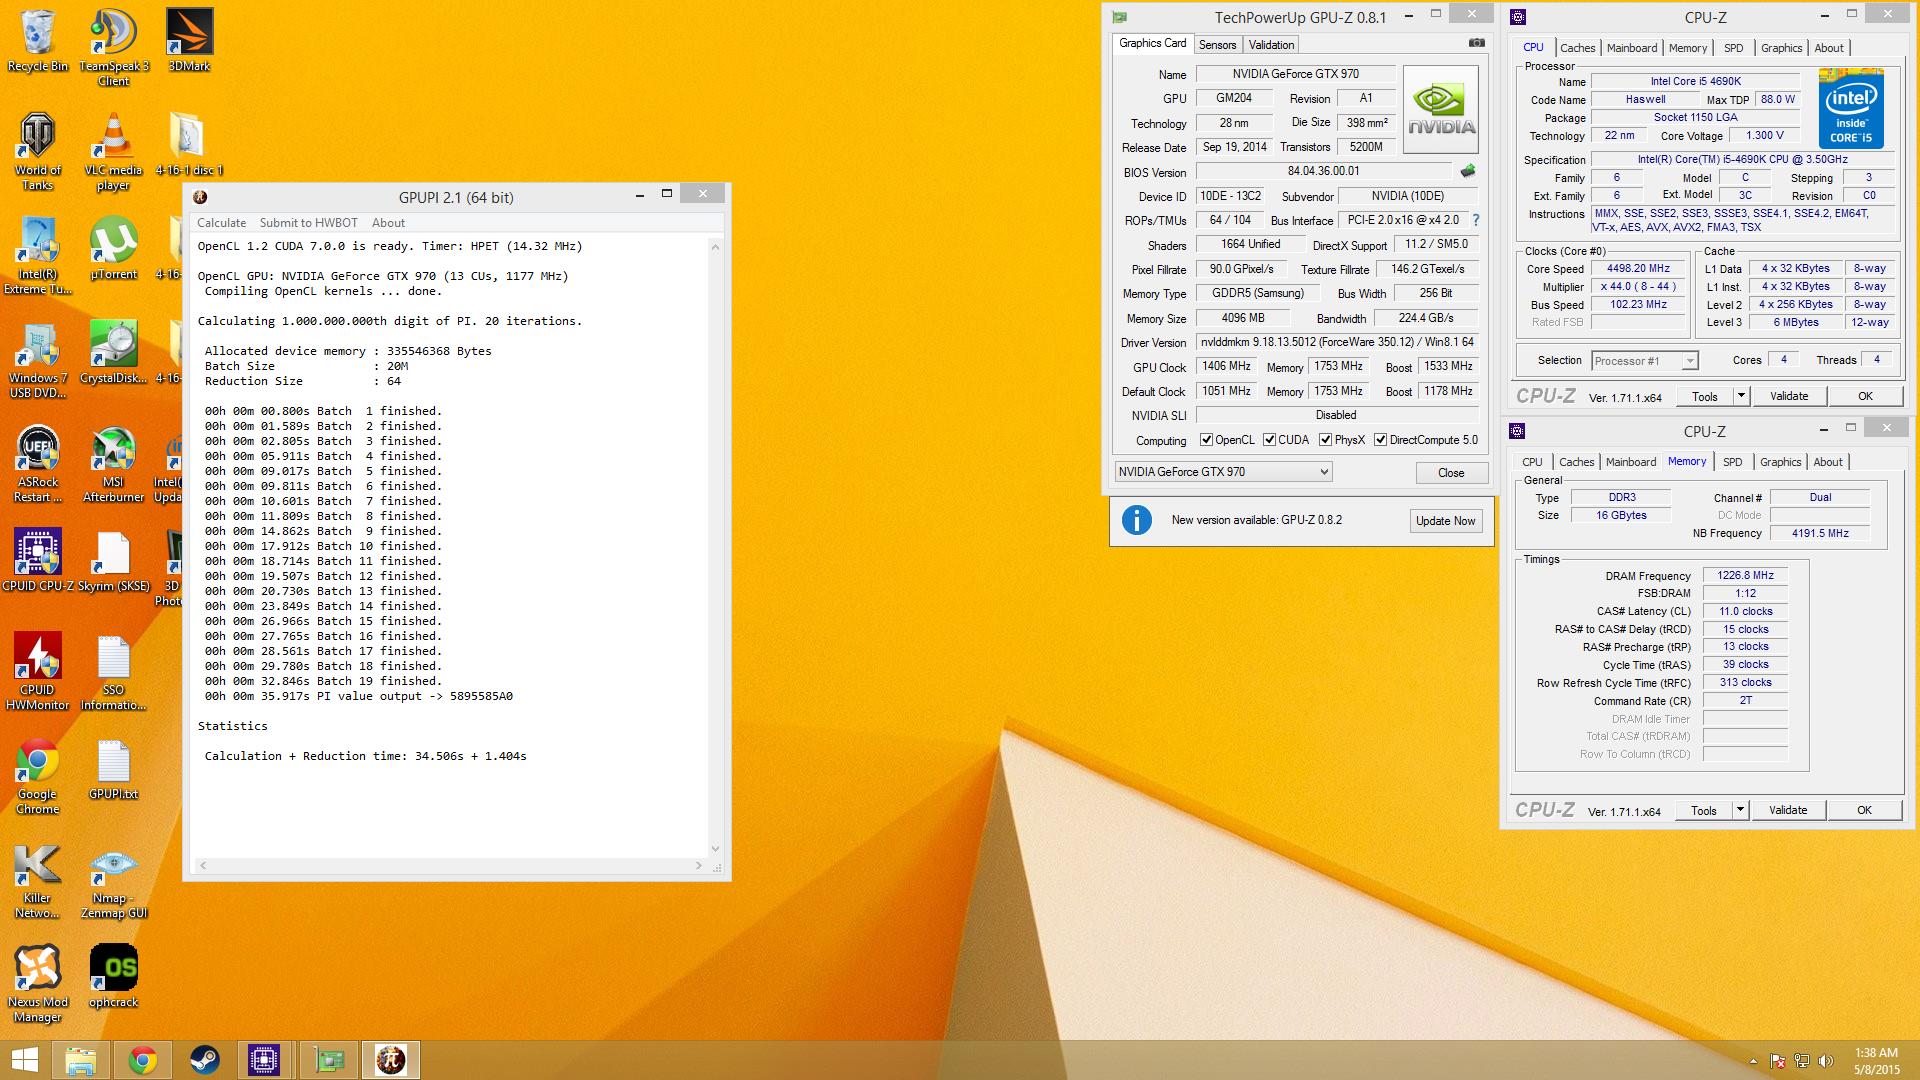Click the Bus Interface question mark in GPU-Z
Image resolution: width=1920 pixels, height=1080 pixels.
click(1475, 220)
